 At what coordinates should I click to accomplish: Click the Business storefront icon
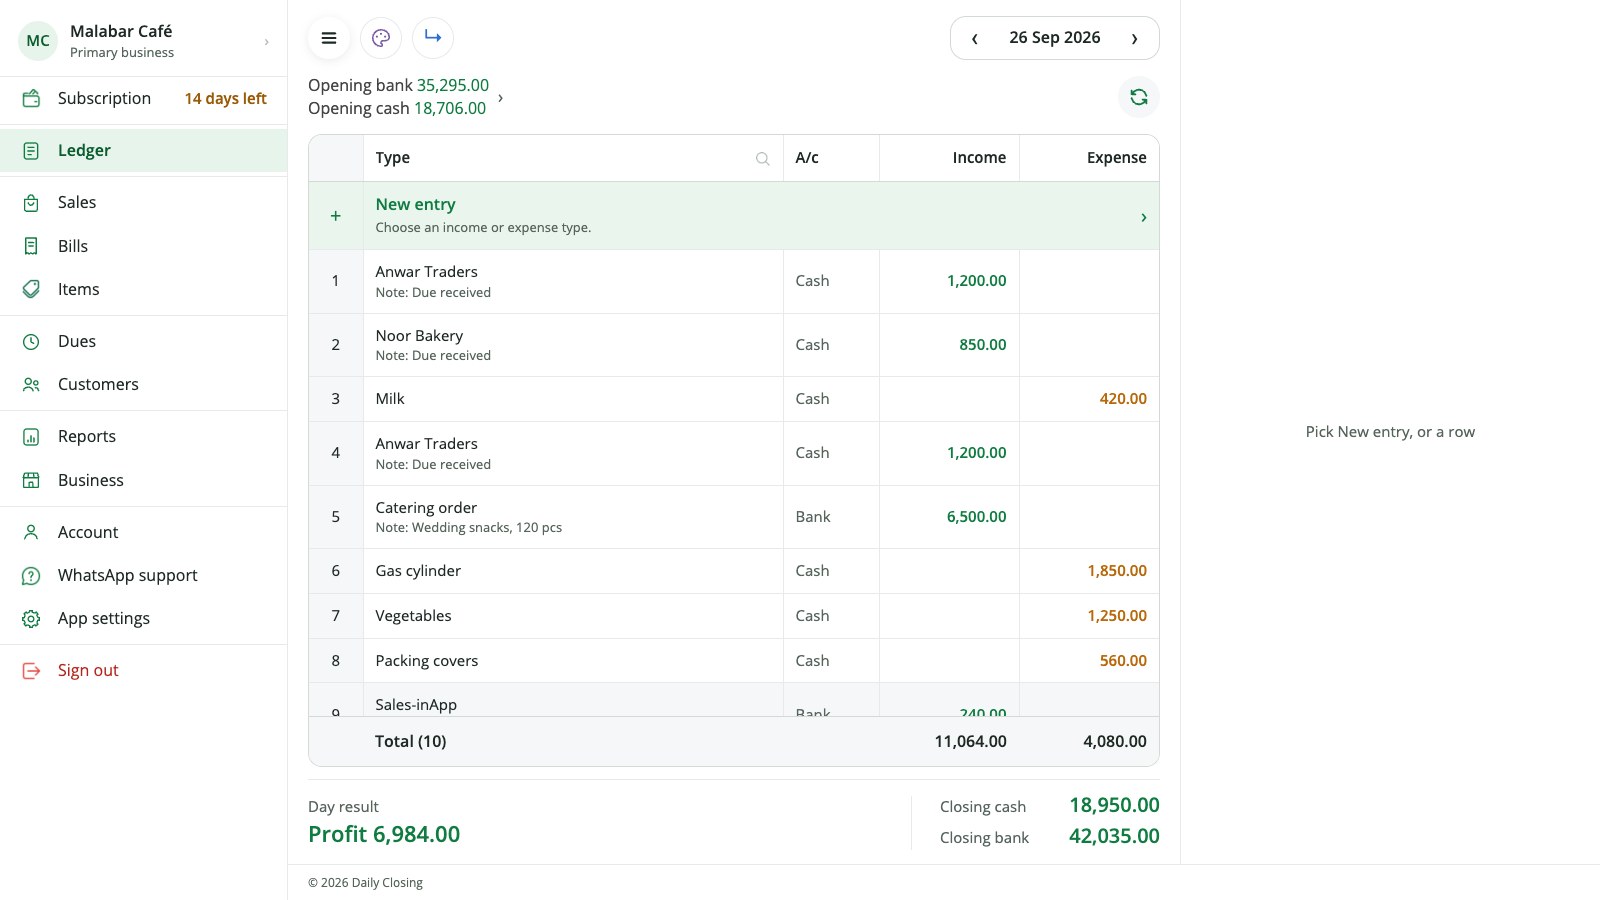31,480
